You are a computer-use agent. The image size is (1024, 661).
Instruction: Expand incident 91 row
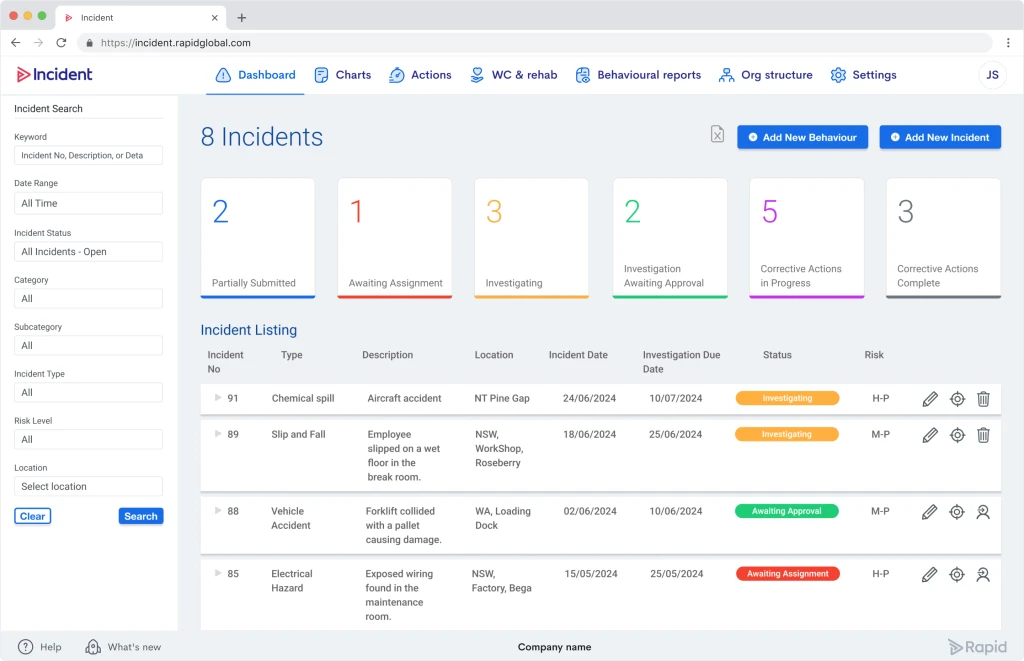click(x=217, y=397)
